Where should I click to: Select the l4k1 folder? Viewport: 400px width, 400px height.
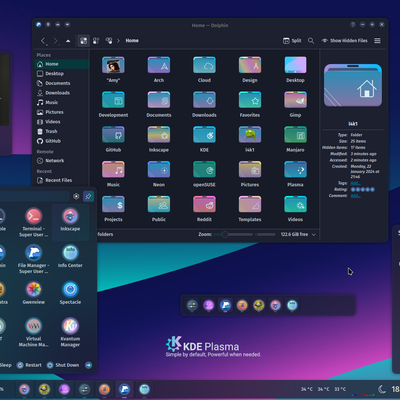pos(250,139)
